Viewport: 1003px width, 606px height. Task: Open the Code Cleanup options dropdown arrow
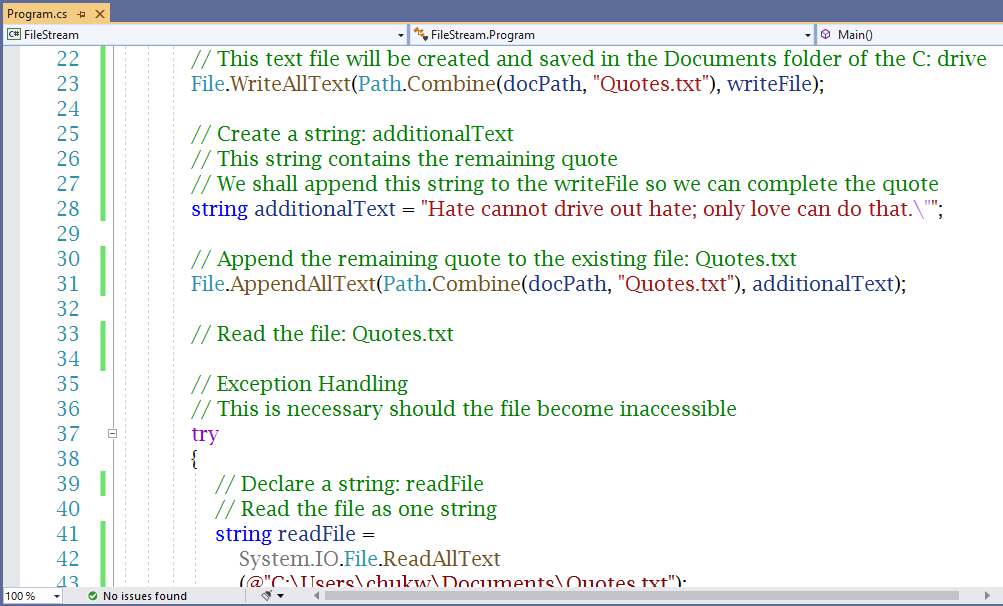click(280, 595)
